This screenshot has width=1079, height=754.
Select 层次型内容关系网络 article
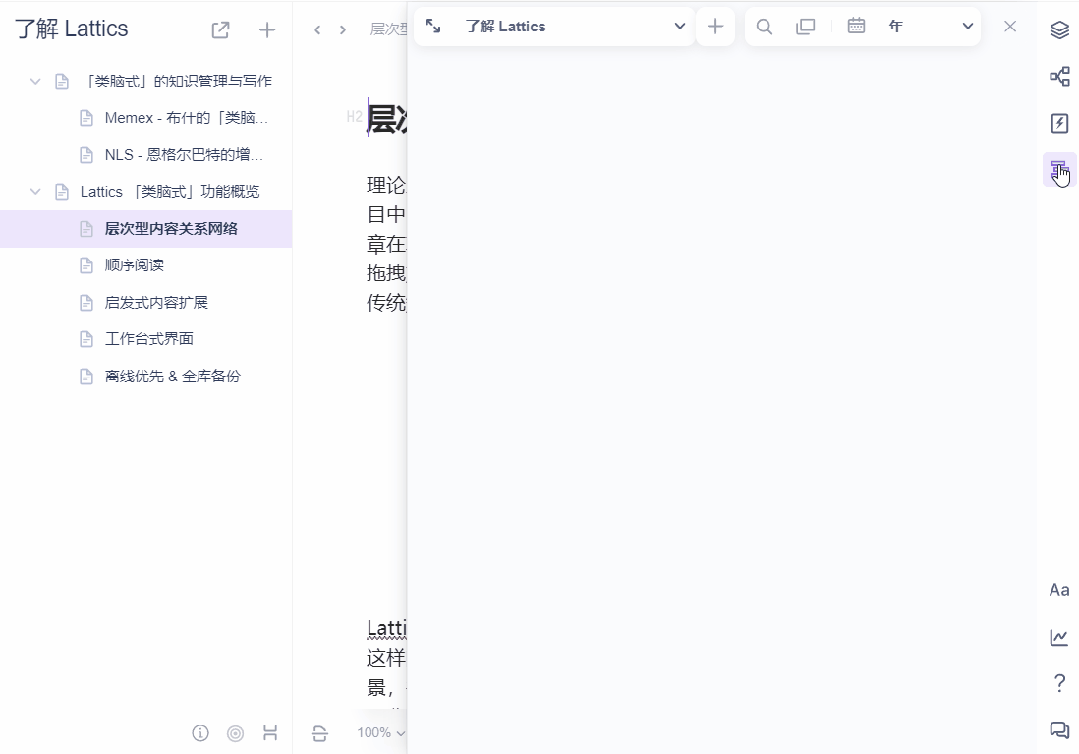point(146,229)
